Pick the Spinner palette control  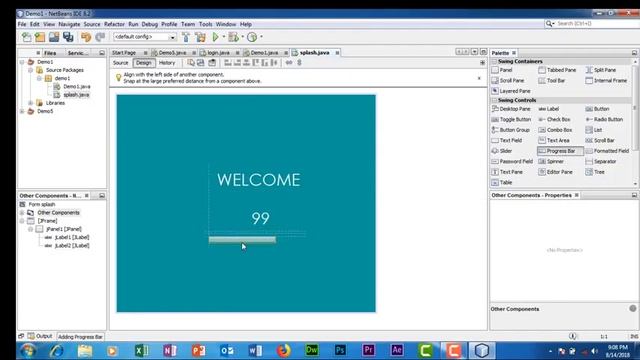551,162
